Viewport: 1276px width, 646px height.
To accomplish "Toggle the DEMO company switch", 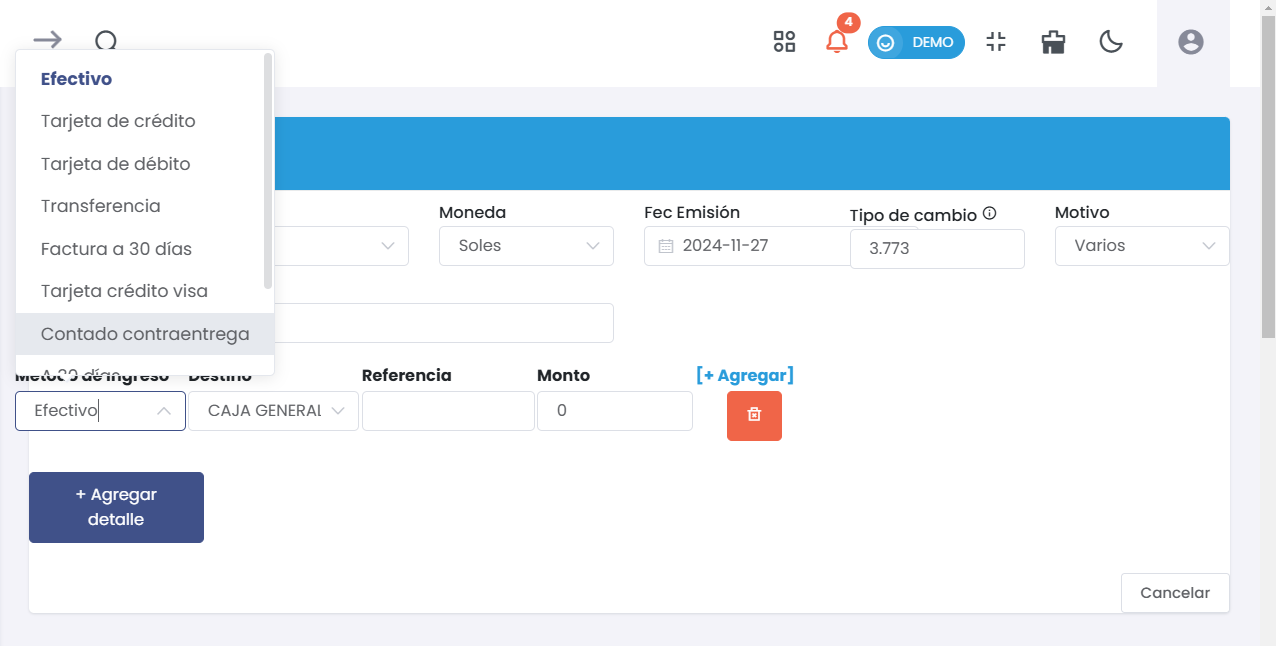I will point(916,42).
